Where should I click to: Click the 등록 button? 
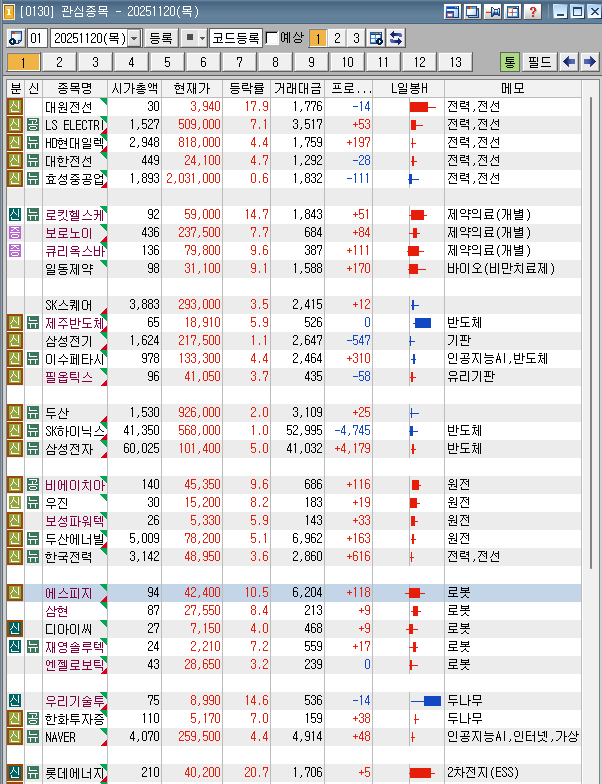[x=160, y=38]
